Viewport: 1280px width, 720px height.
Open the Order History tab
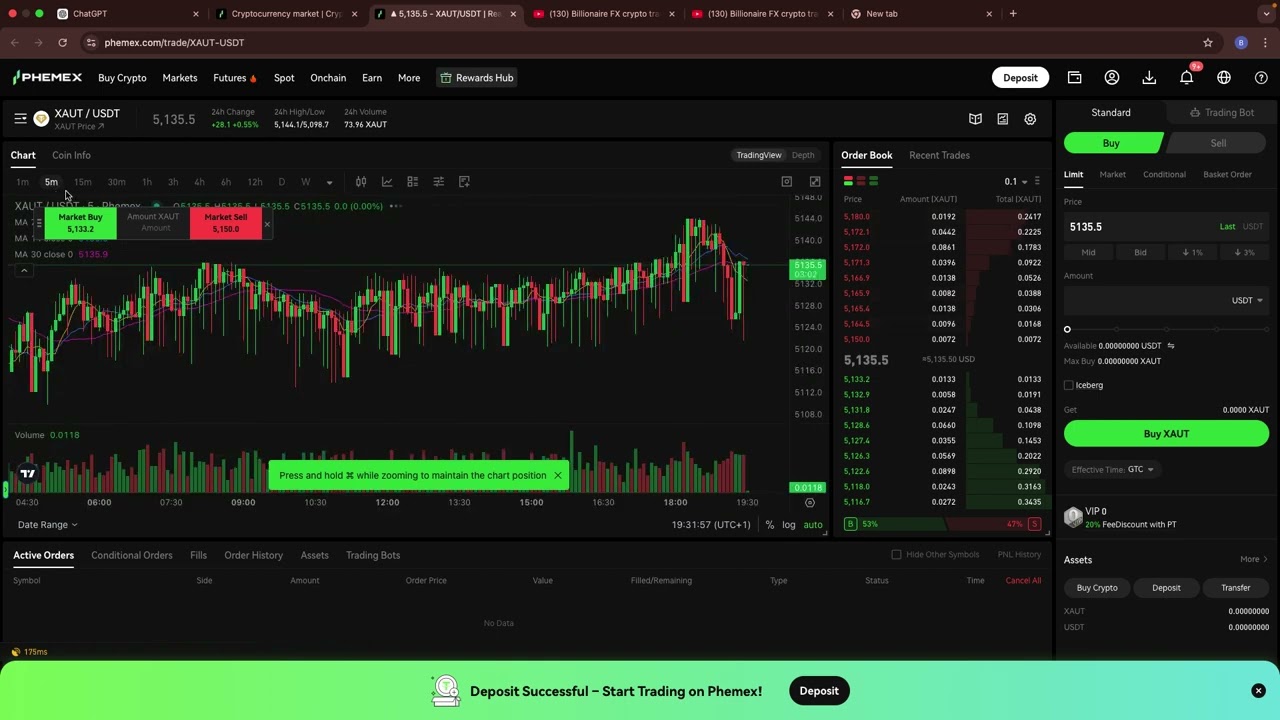(x=253, y=555)
